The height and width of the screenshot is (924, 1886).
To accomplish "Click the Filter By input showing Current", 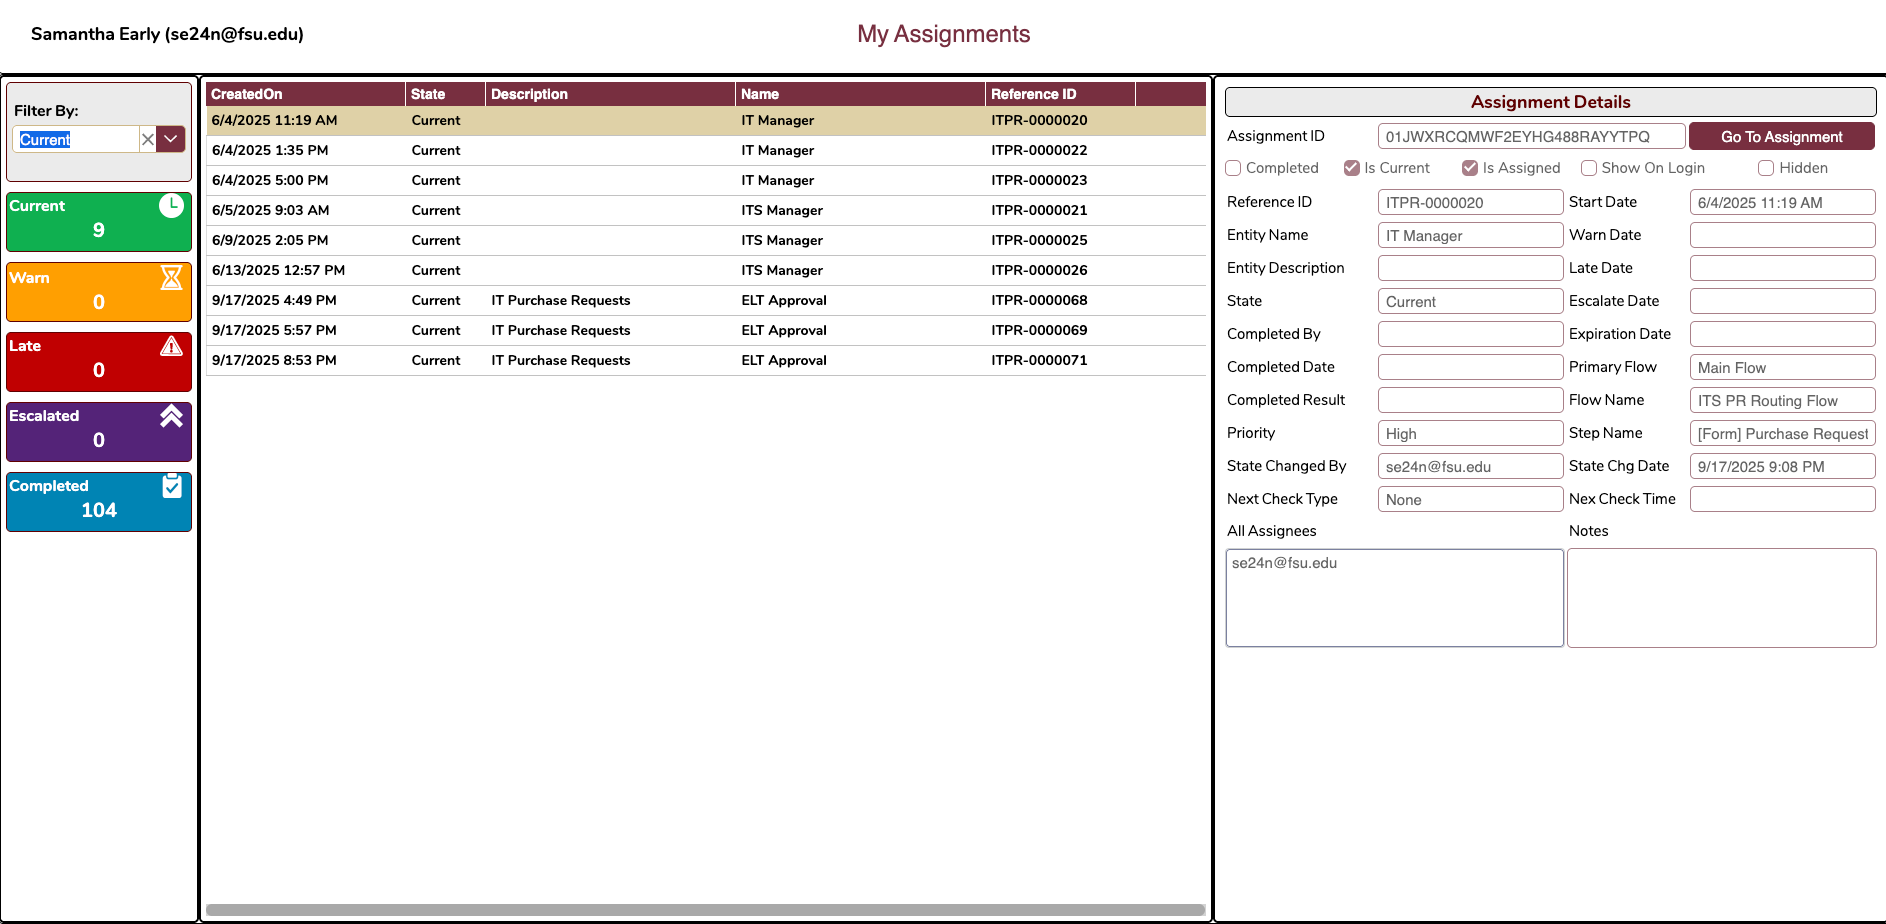I will 76,139.
